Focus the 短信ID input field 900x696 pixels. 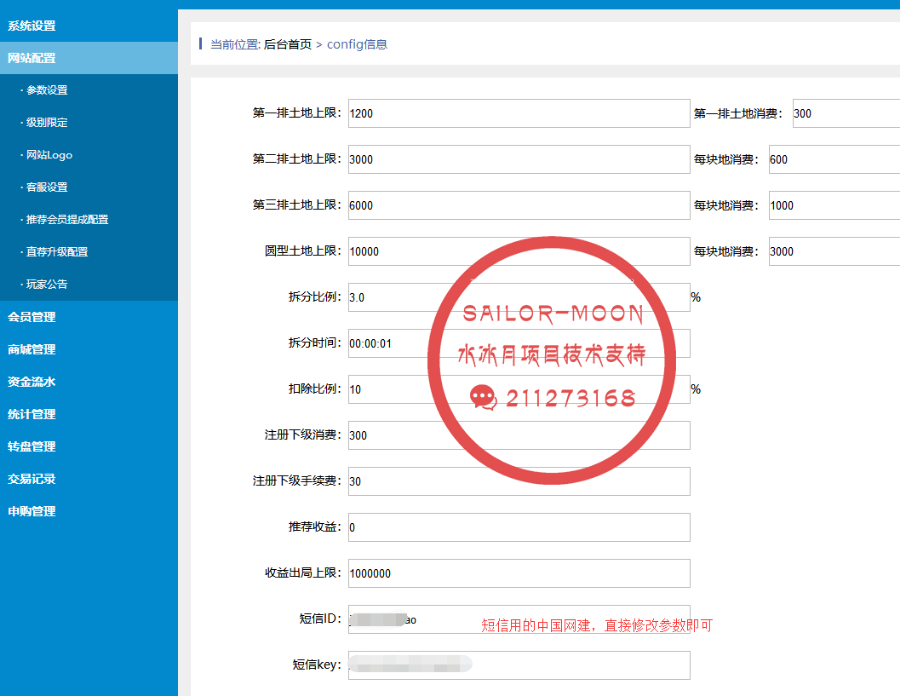click(519, 619)
